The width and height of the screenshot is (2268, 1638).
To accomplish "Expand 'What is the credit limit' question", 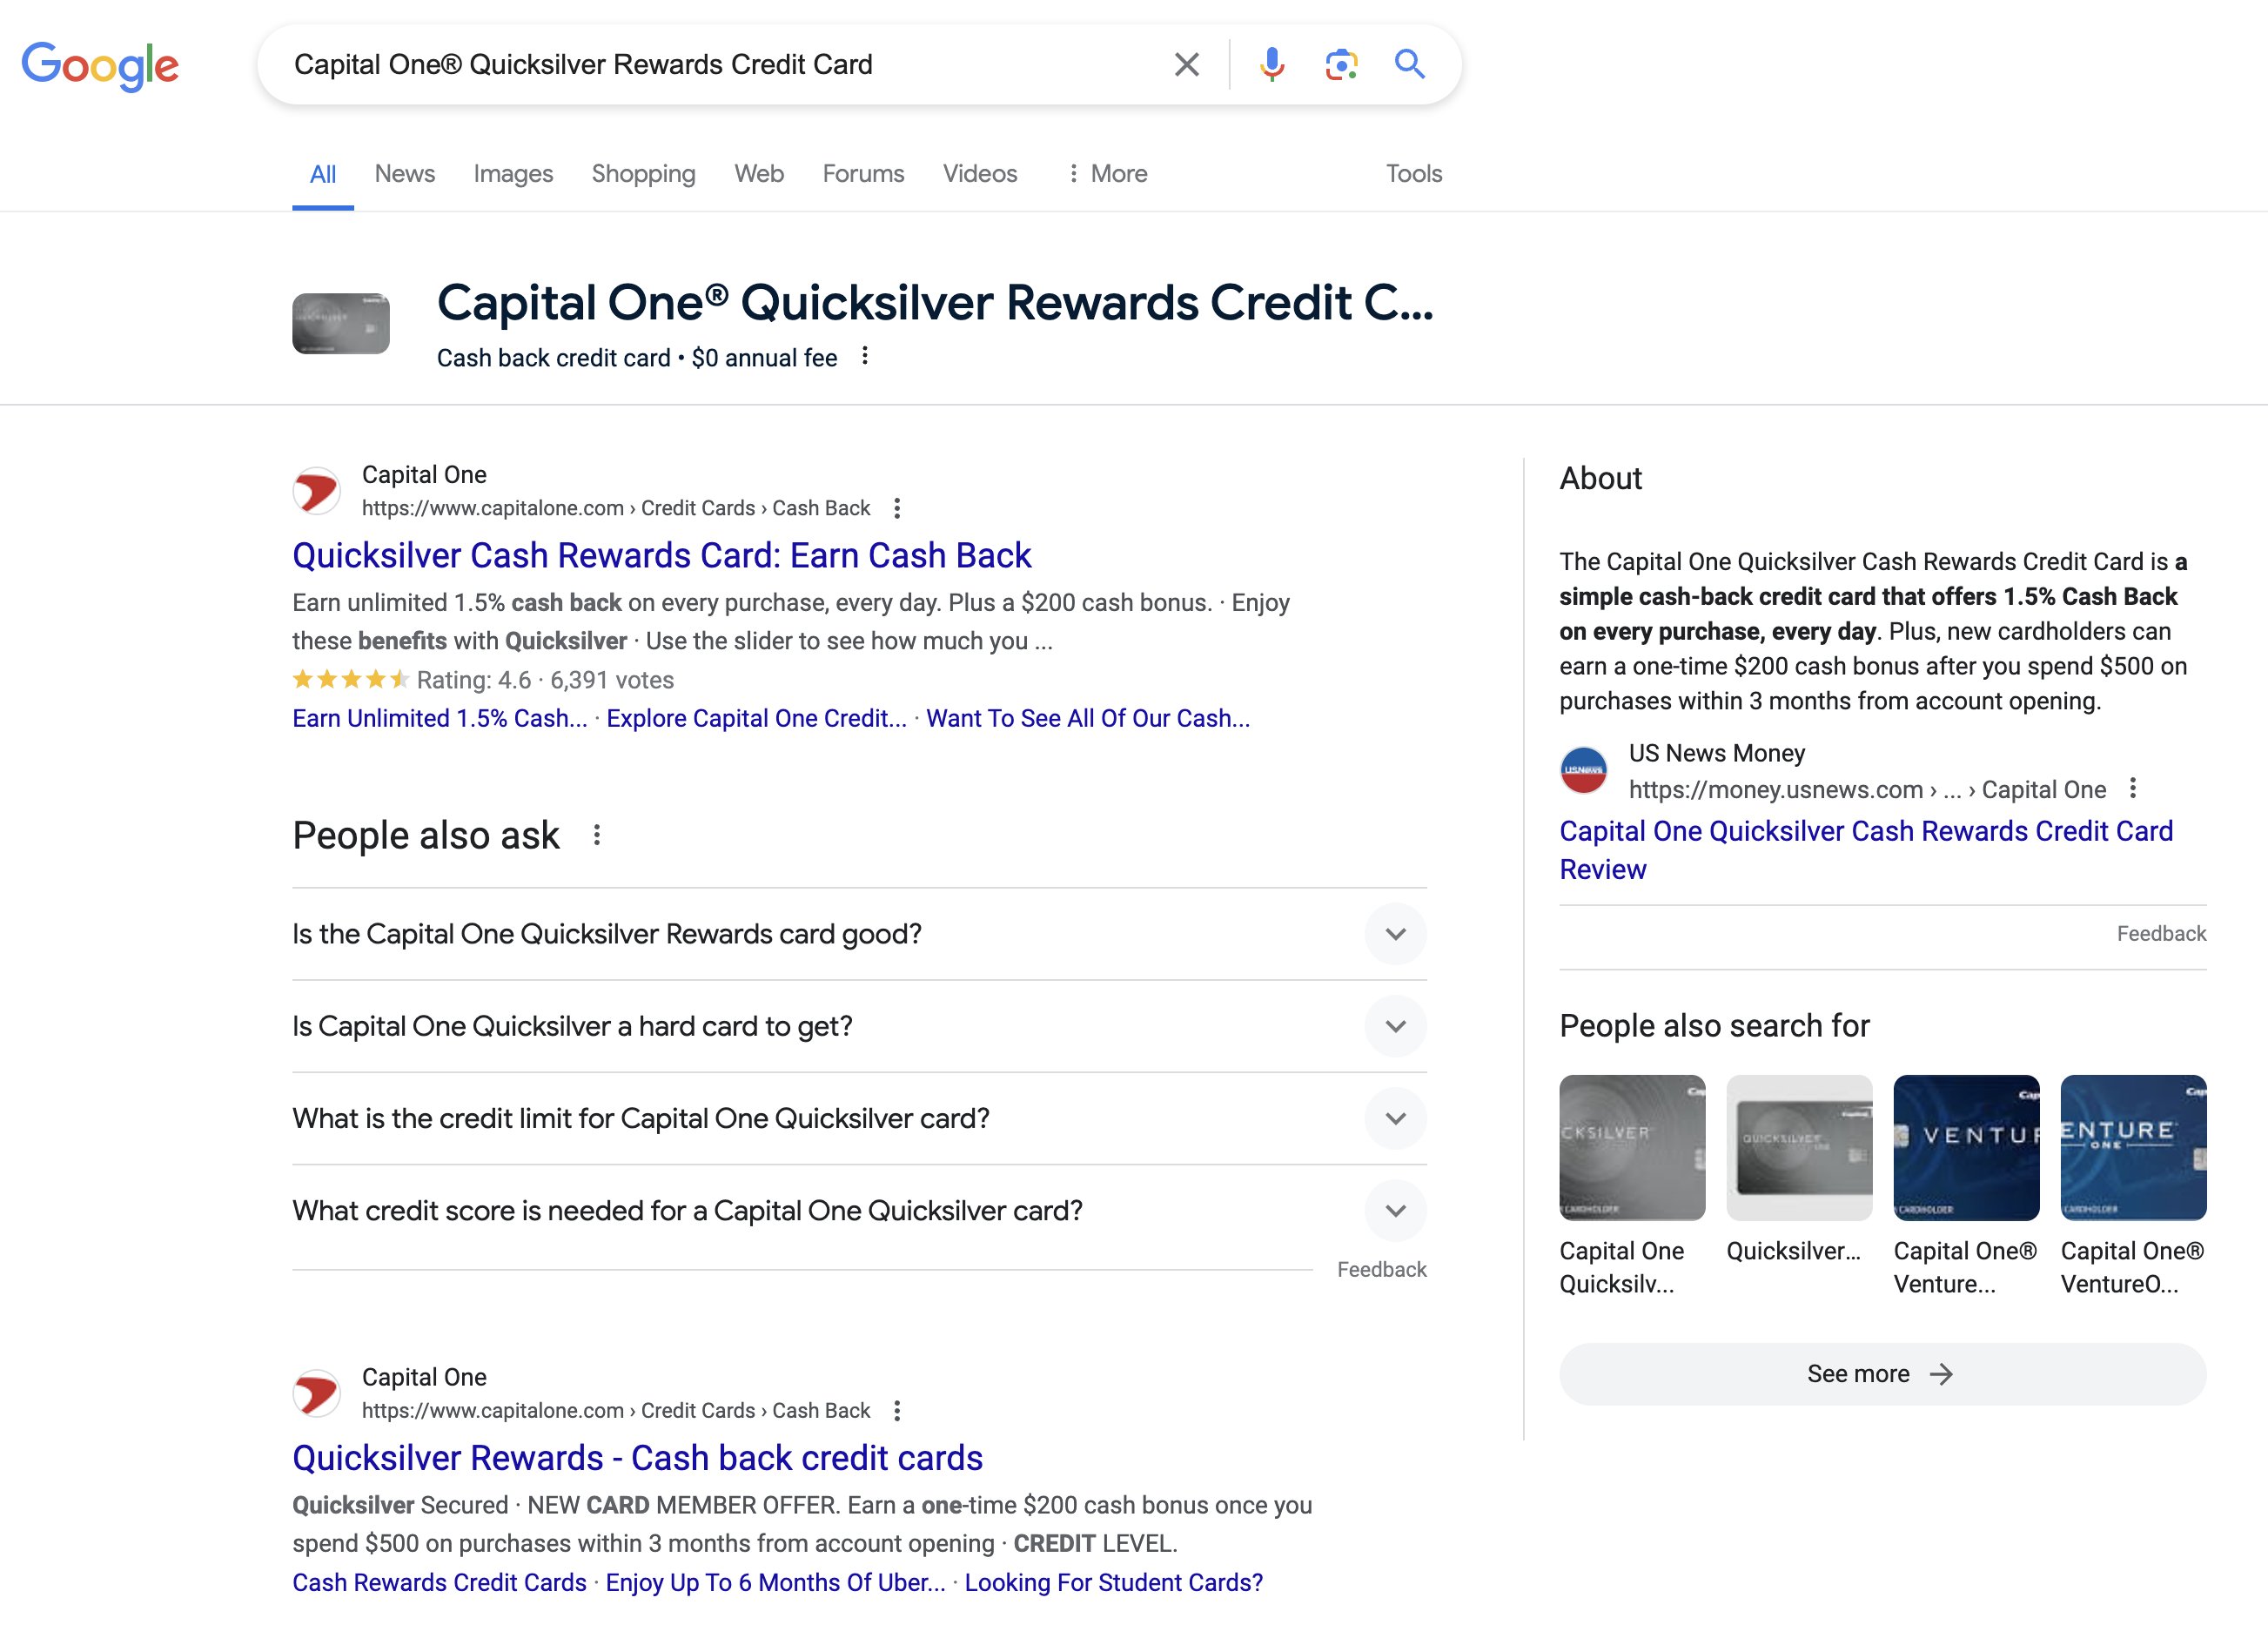I will 1396,1118.
